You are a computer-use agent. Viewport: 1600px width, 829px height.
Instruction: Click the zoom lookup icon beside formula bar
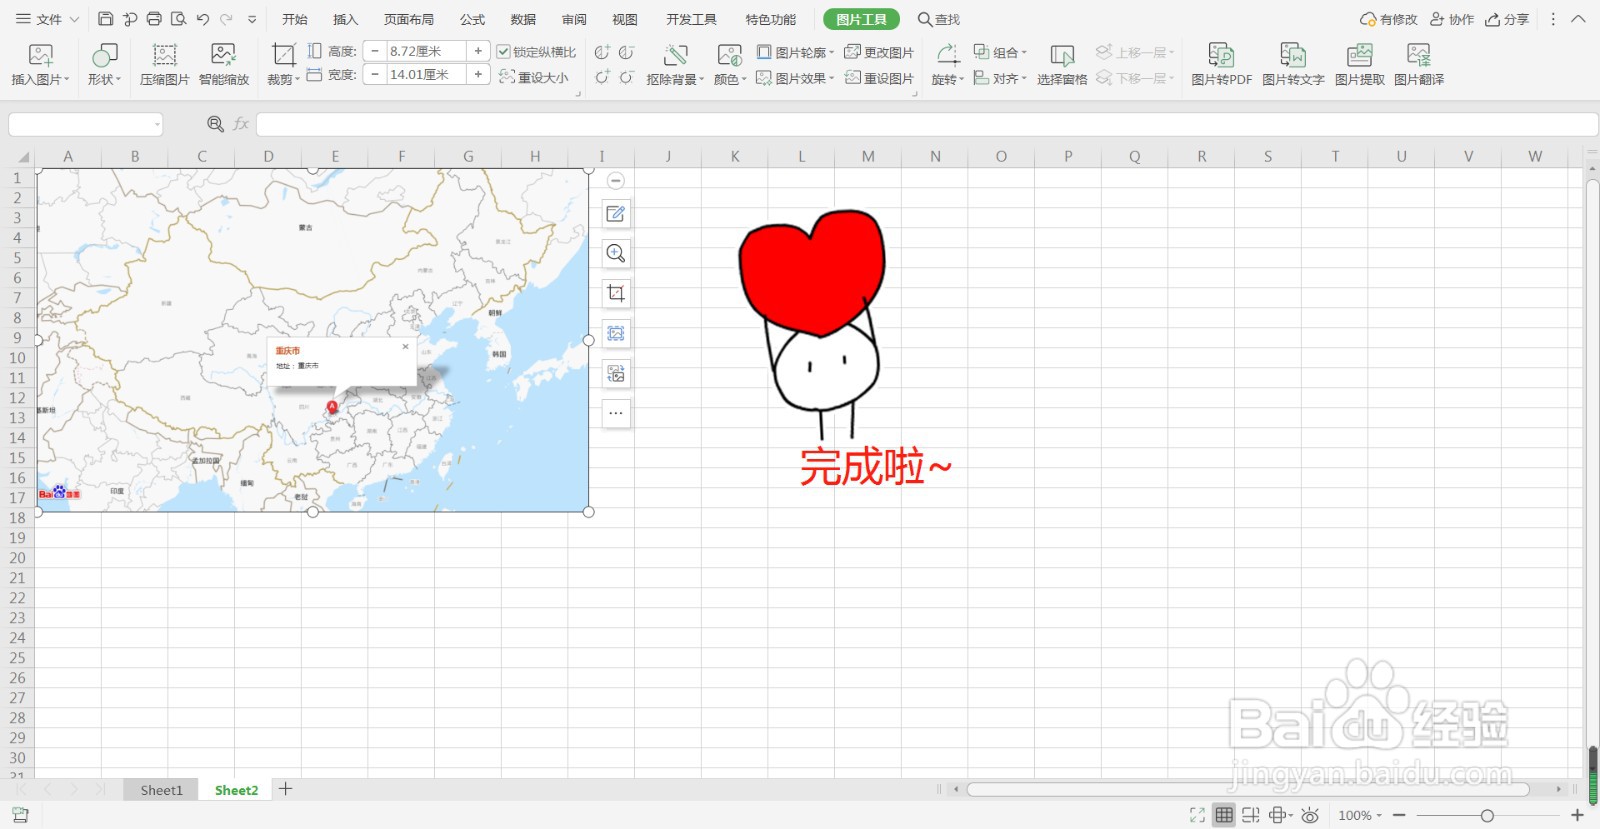tap(215, 124)
